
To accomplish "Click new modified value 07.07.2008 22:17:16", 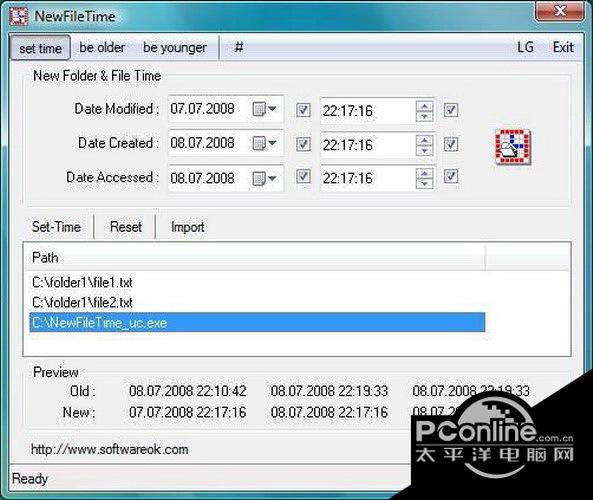I will click(188, 412).
